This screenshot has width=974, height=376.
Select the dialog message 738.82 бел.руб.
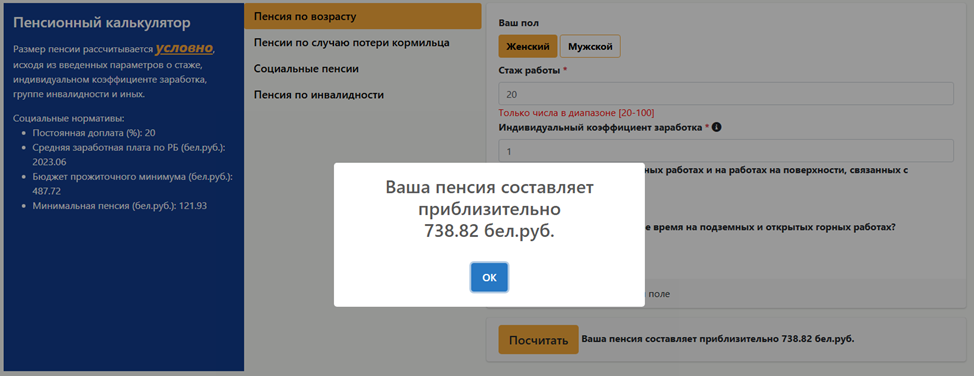coord(489,231)
